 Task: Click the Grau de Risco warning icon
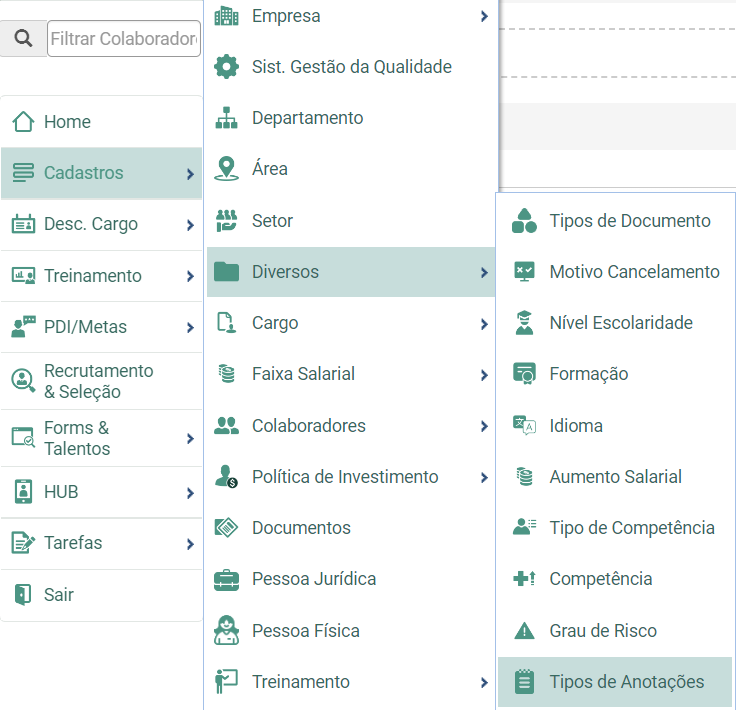click(524, 631)
